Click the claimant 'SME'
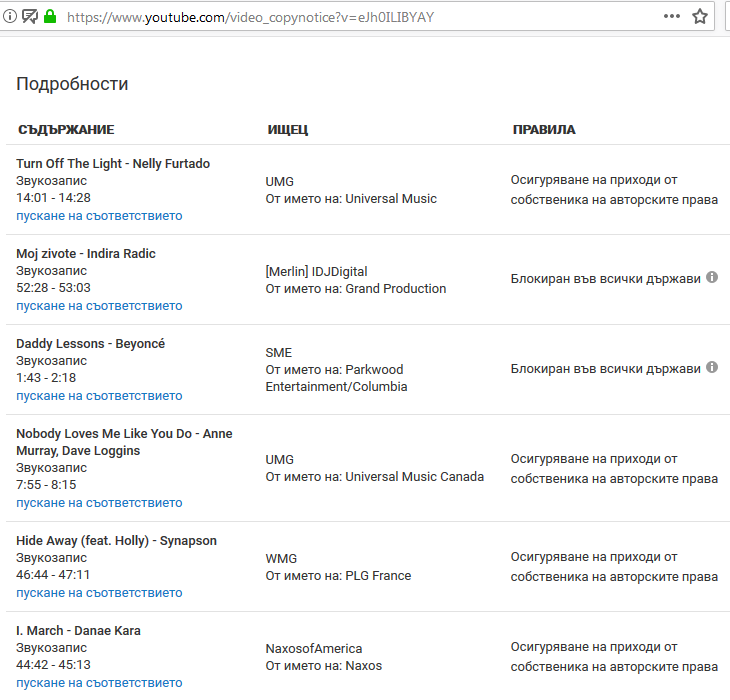 [278, 353]
